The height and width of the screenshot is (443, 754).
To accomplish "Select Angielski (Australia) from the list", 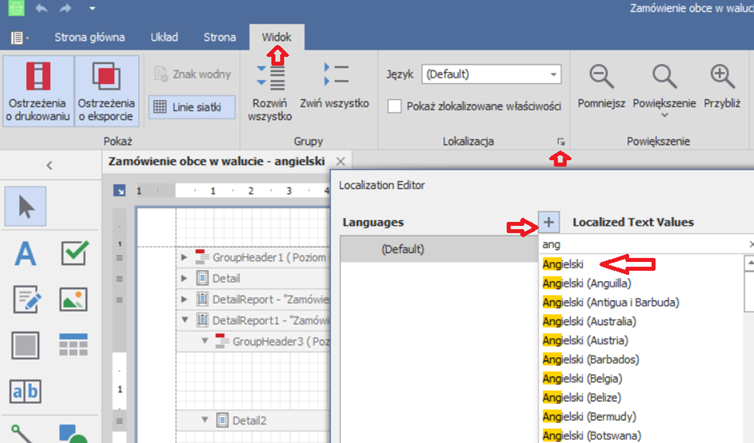I will pos(589,321).
